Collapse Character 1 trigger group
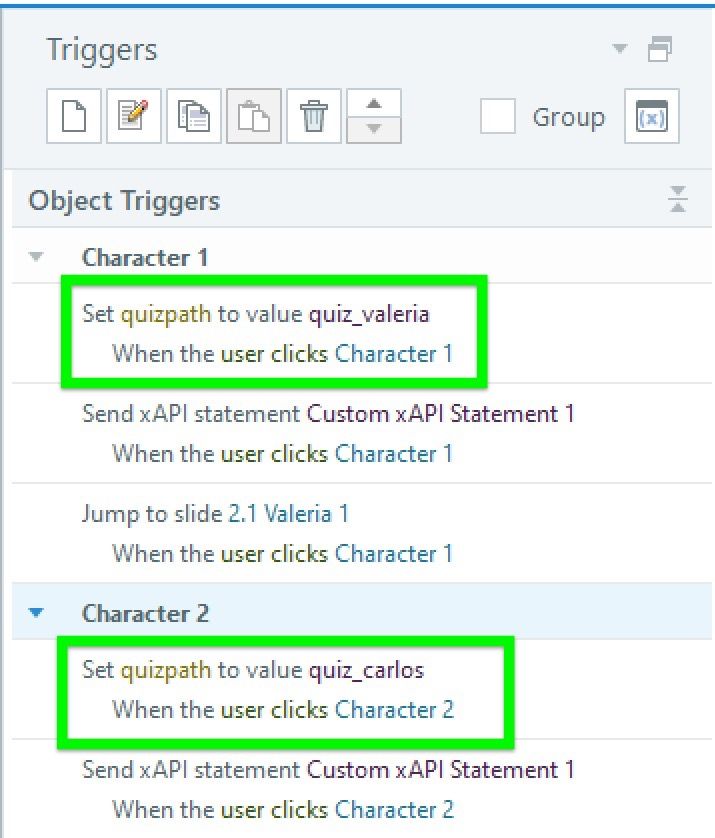Screen dimensions: 715x838 pos(37,257)
